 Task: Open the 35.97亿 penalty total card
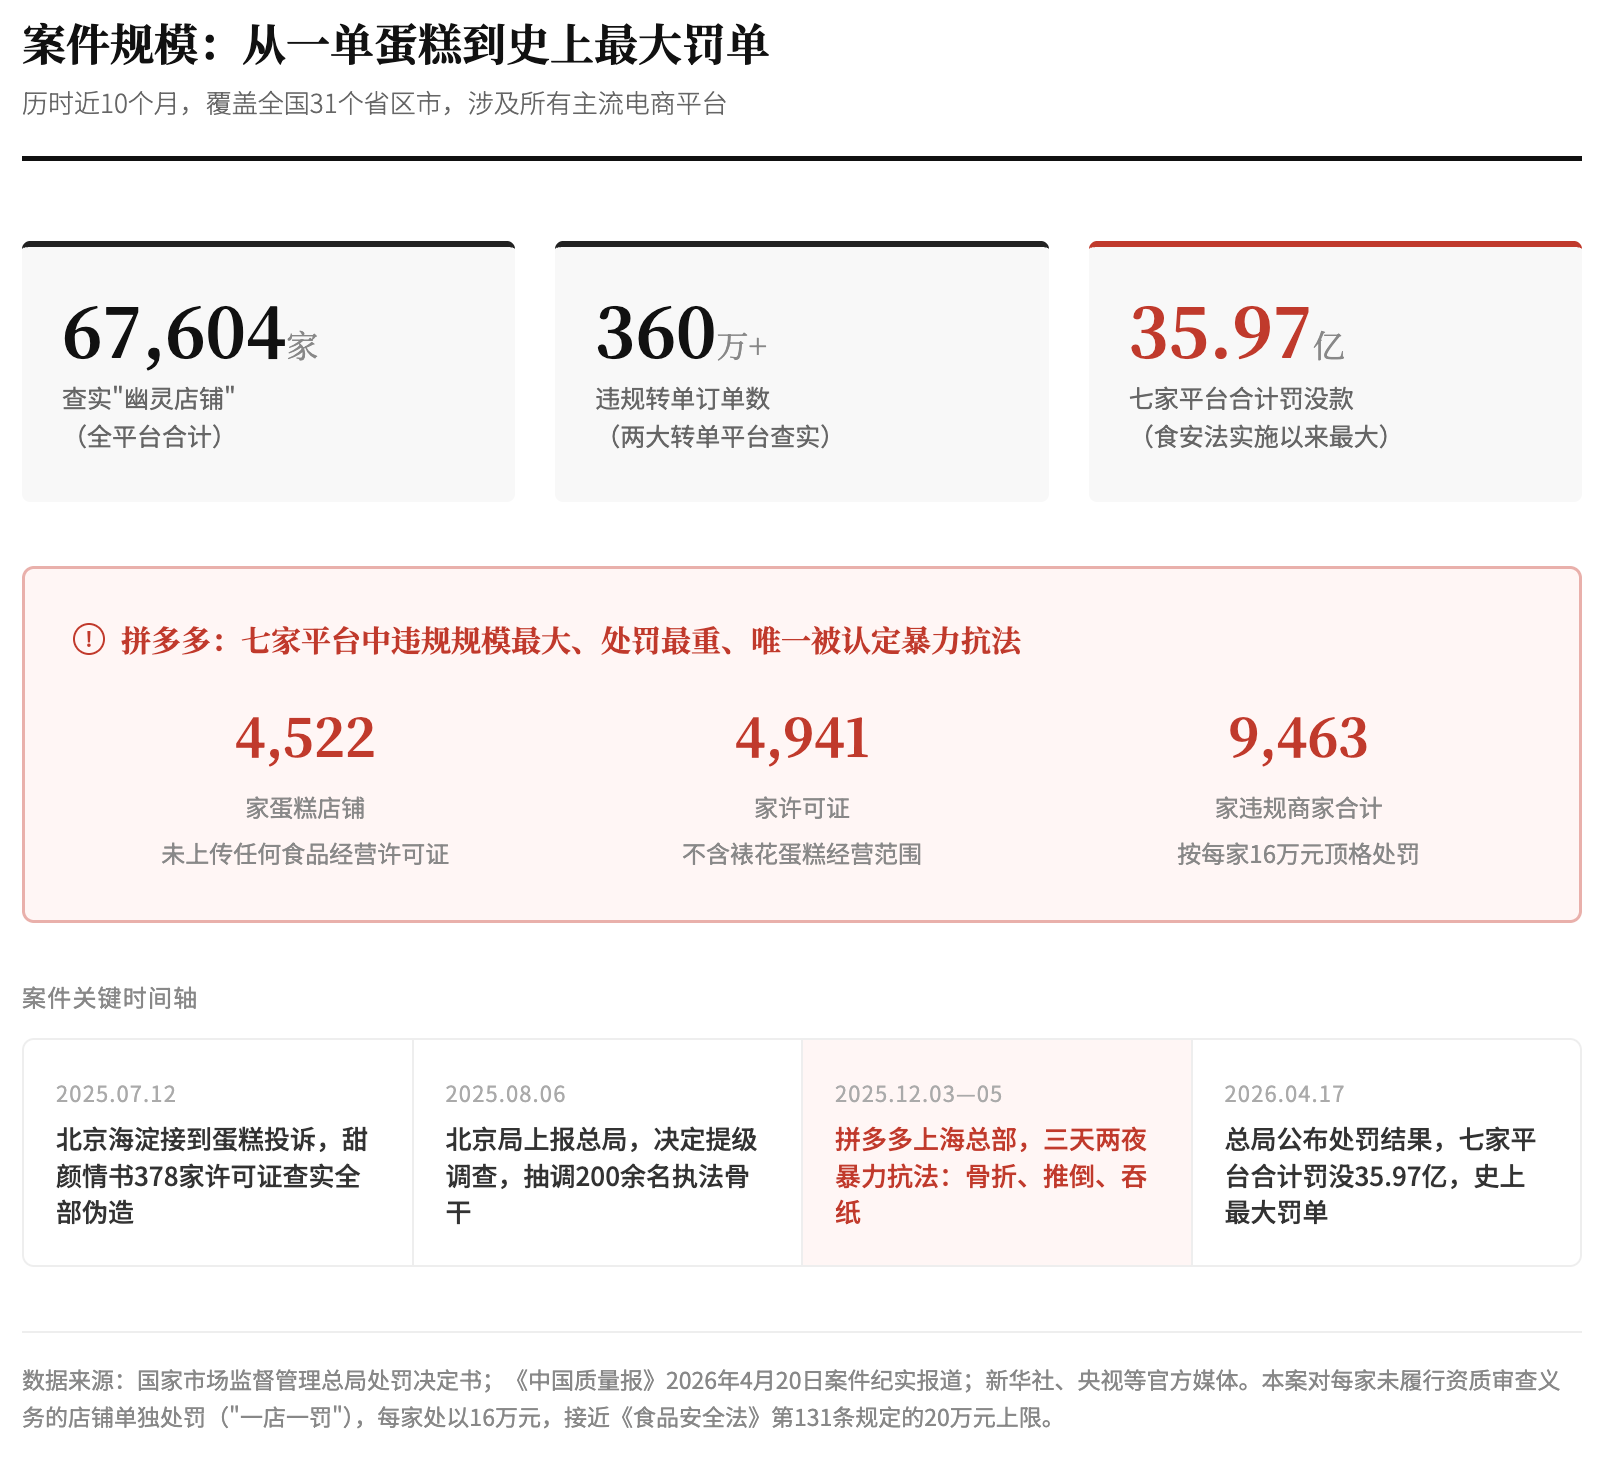1334,372
